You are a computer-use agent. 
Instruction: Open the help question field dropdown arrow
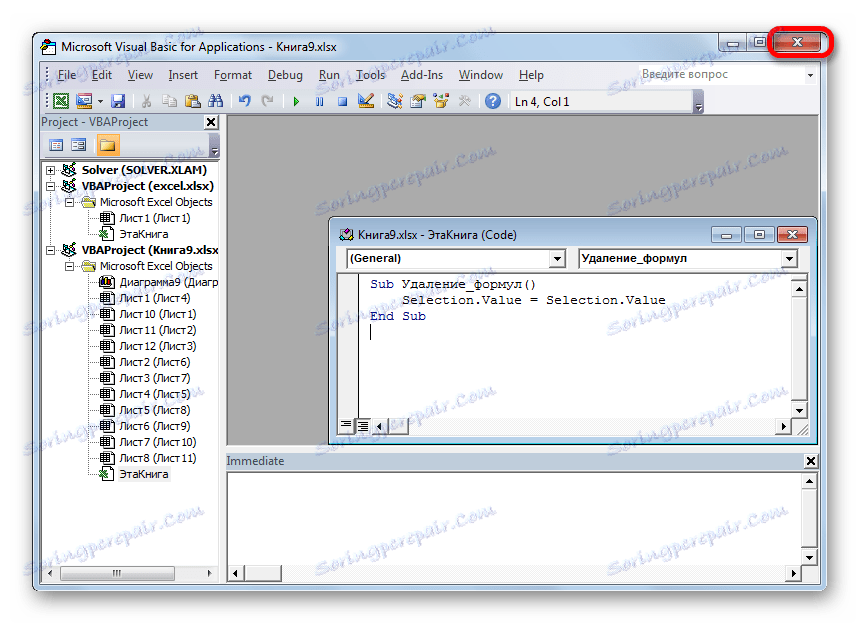coord(810,75)
